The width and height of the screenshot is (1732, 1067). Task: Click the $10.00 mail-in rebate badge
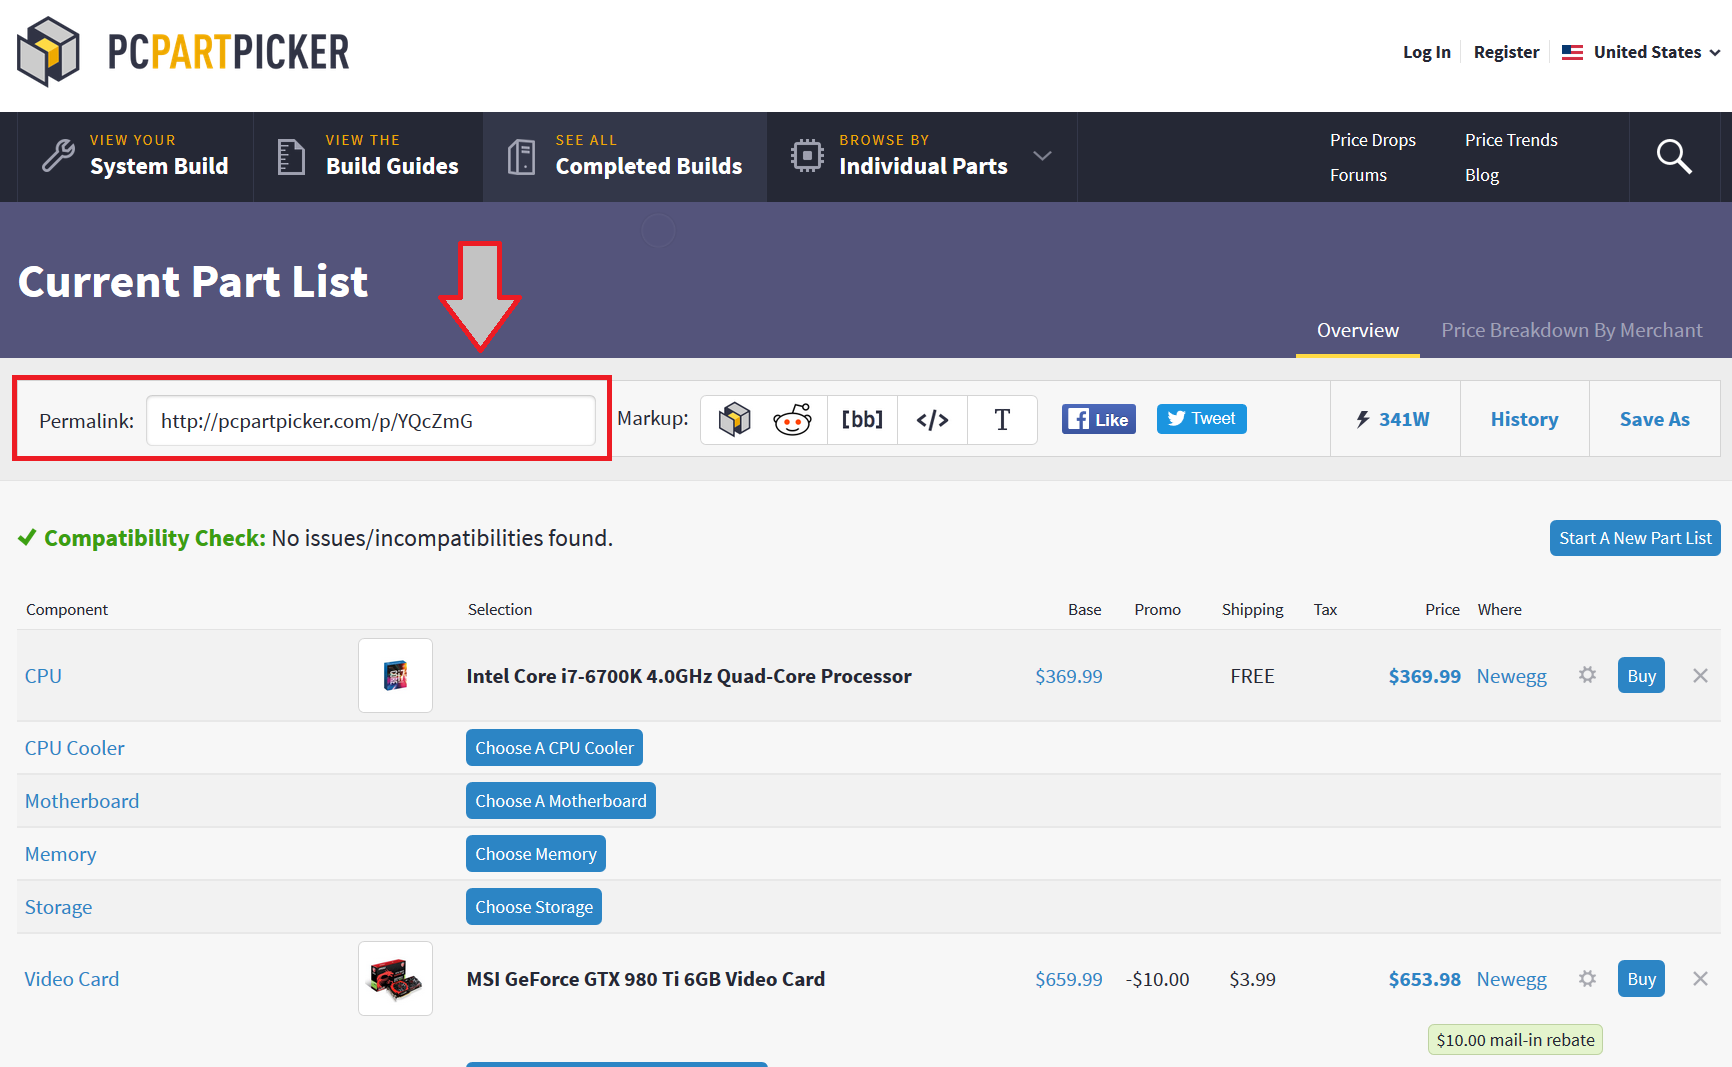coord(1515,1040)
